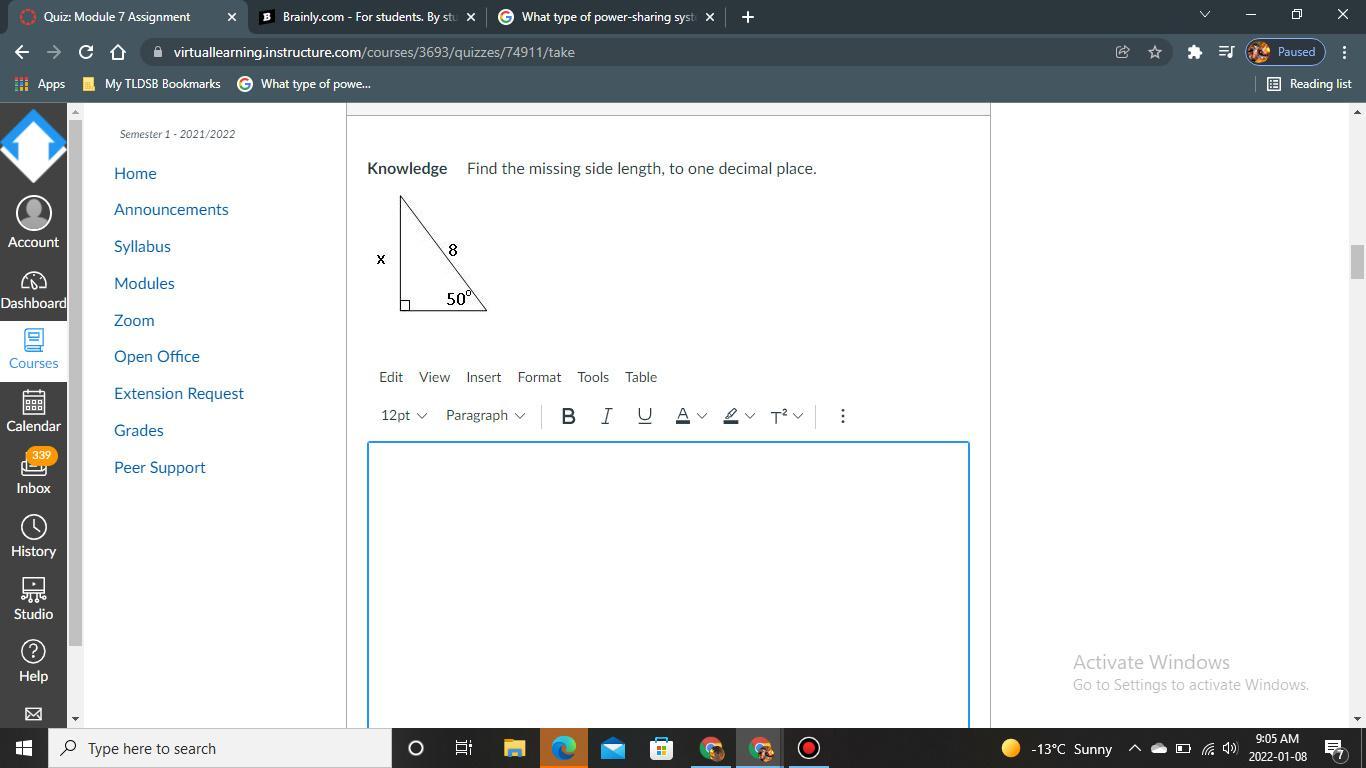Open the Grades course link
The image size is (1366, 768).
(x=139, y=431)
